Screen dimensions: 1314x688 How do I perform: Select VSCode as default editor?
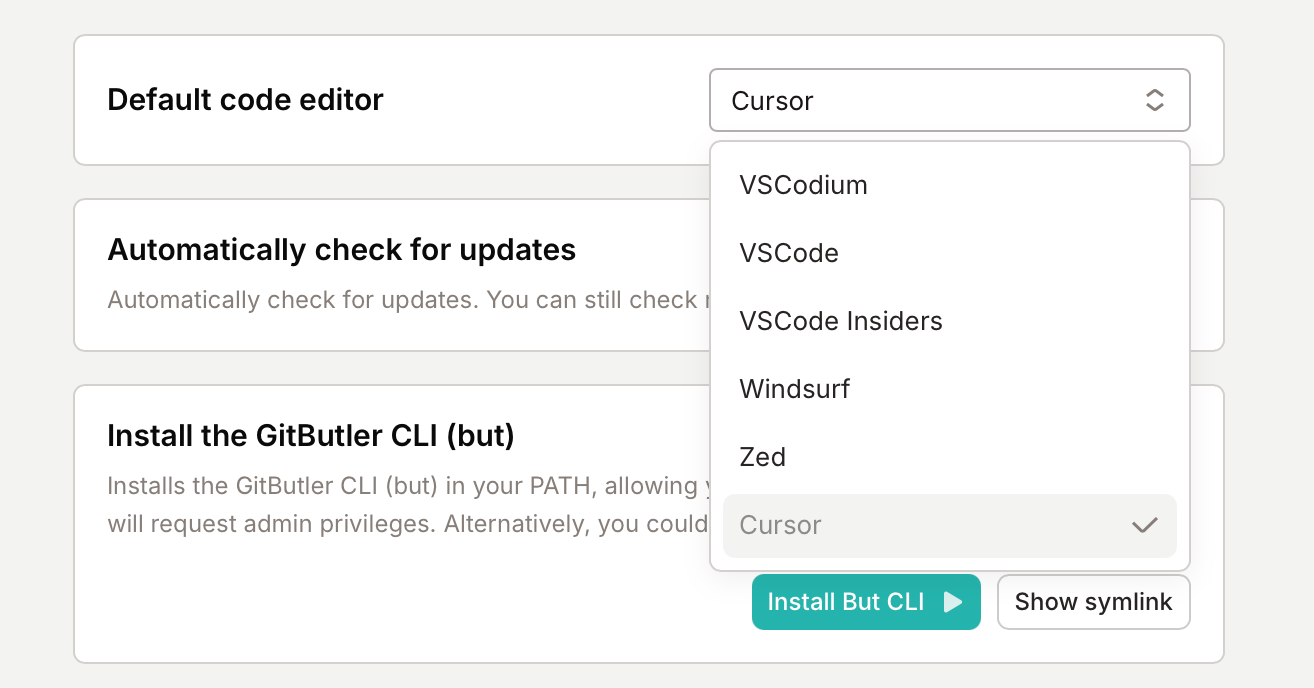(x=950, y=253)
